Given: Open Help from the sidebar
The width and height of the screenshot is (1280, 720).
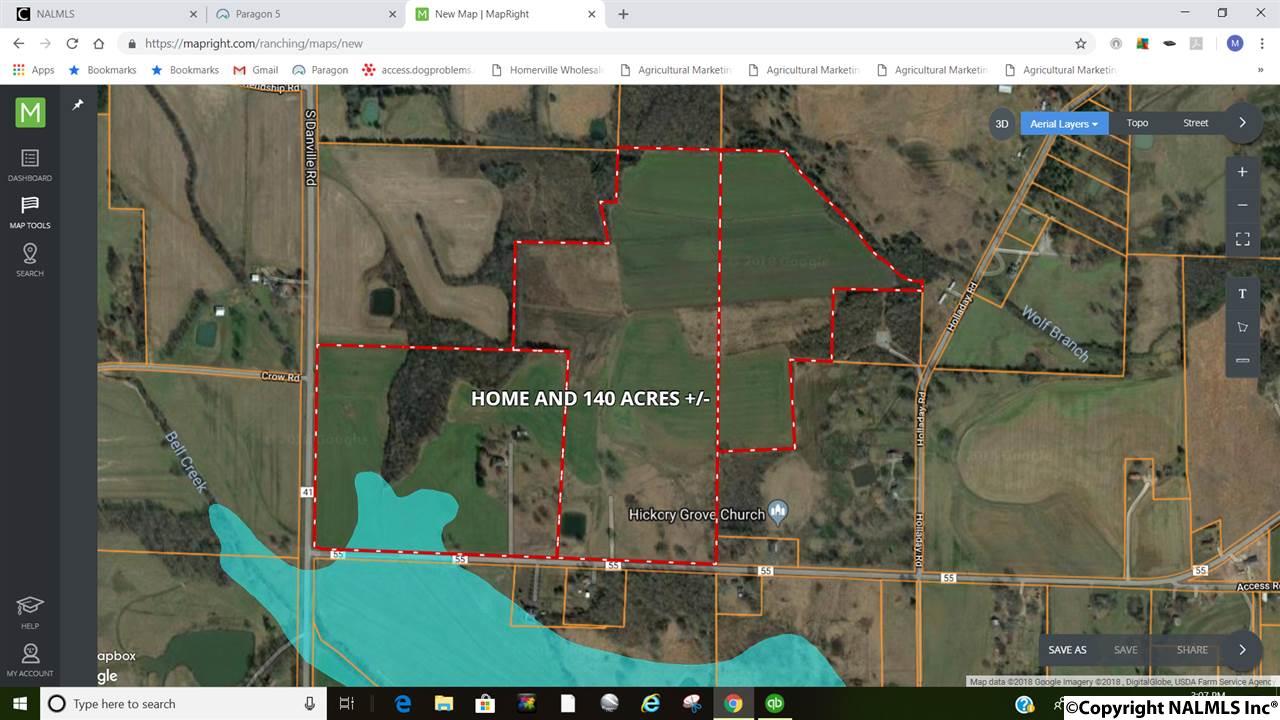Looking at the screenshot, I should (x=30, y=612).
